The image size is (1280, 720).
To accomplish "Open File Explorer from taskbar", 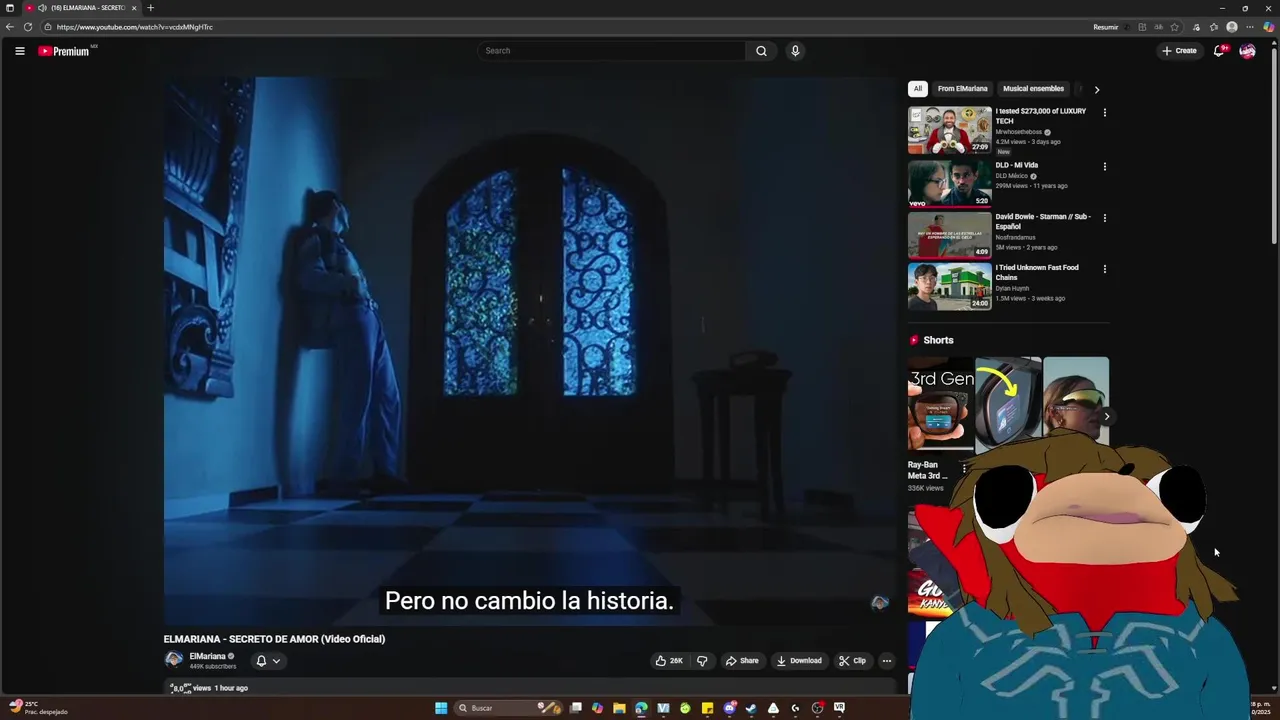I will click(x=619, y=708).
